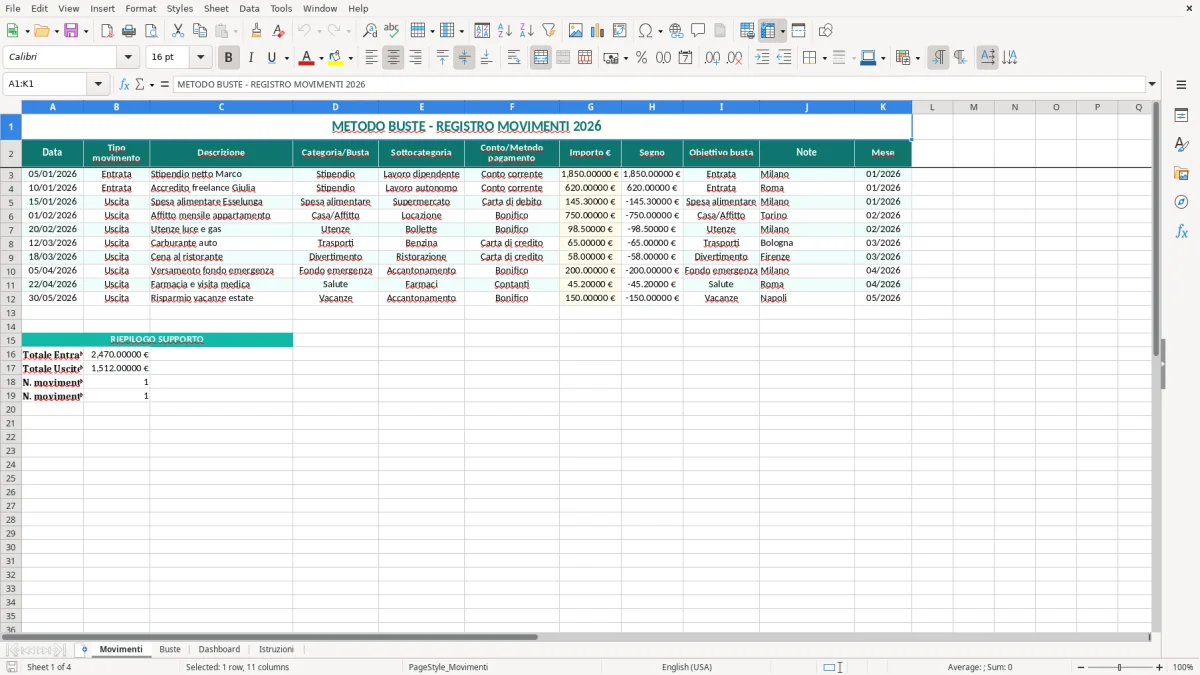Viewport: 1200px width, 675px height.
Task: Format cells as date
Action: (x=685, y=58)
